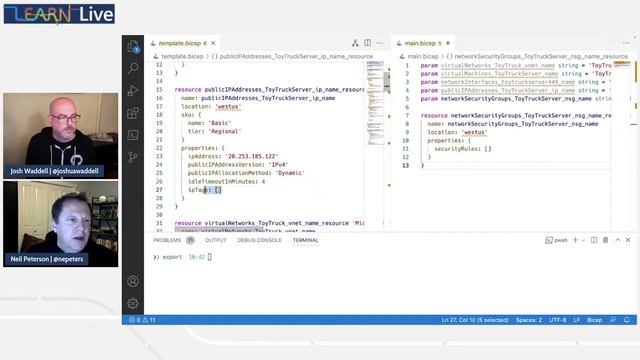Click the ipAddress value '20.253.185.122'
The width and height of the screenshot is (640, 360).
pos(251,156)
